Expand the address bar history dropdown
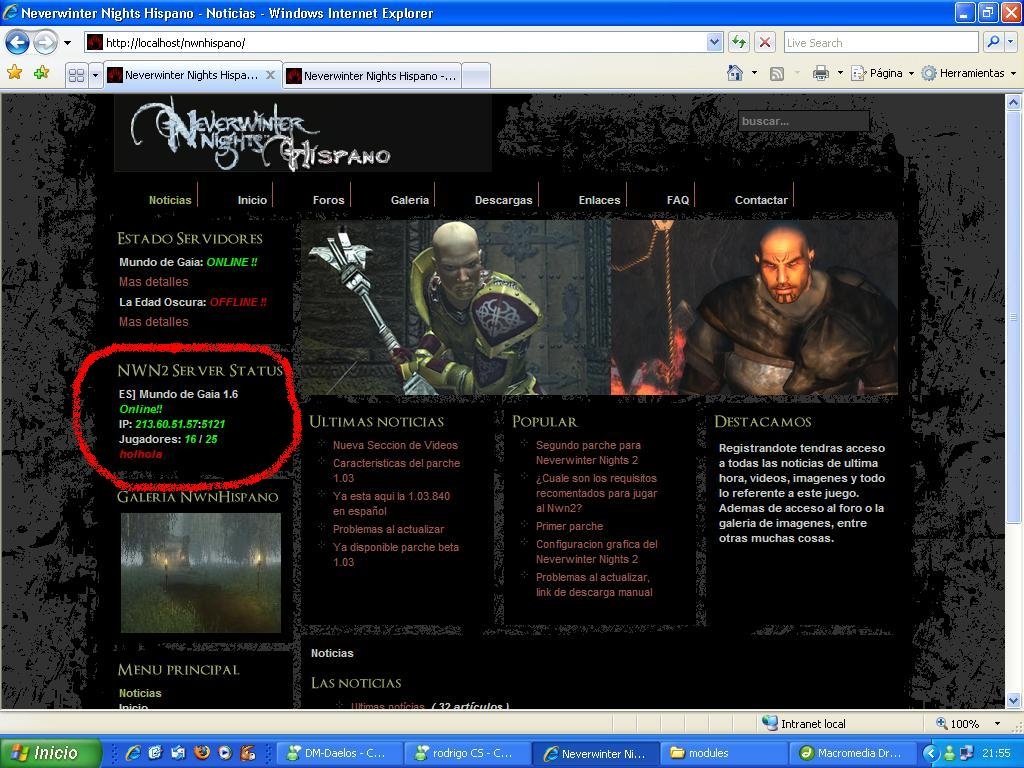This screenshot has width=1024, height=768. tap(714, 42)
